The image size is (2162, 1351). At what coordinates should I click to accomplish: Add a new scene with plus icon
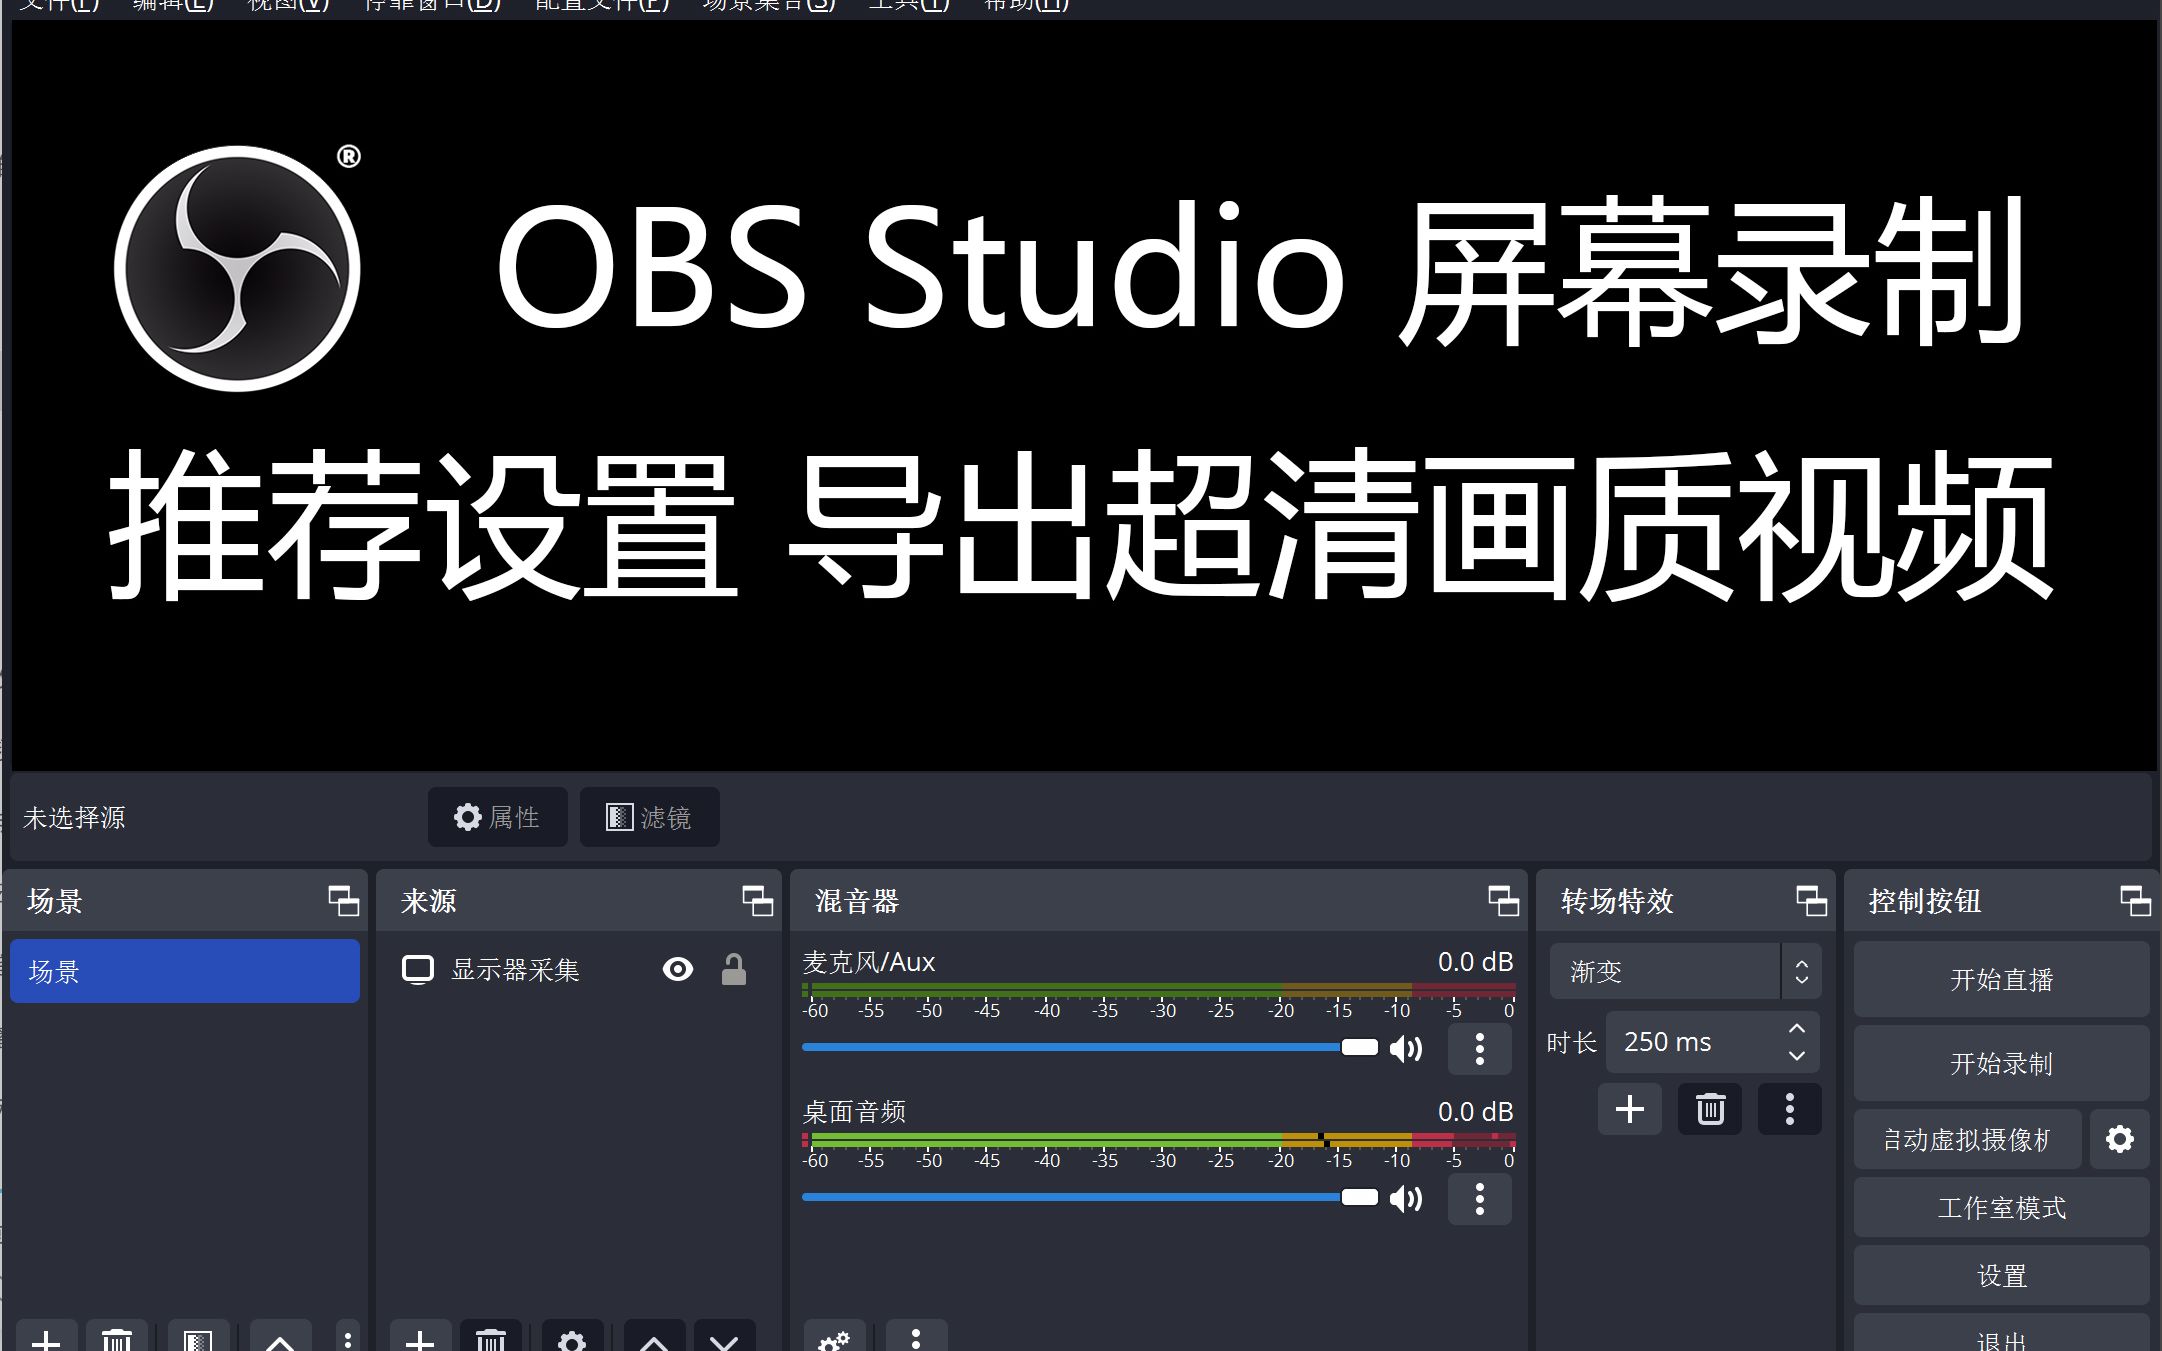point(46,1338)
